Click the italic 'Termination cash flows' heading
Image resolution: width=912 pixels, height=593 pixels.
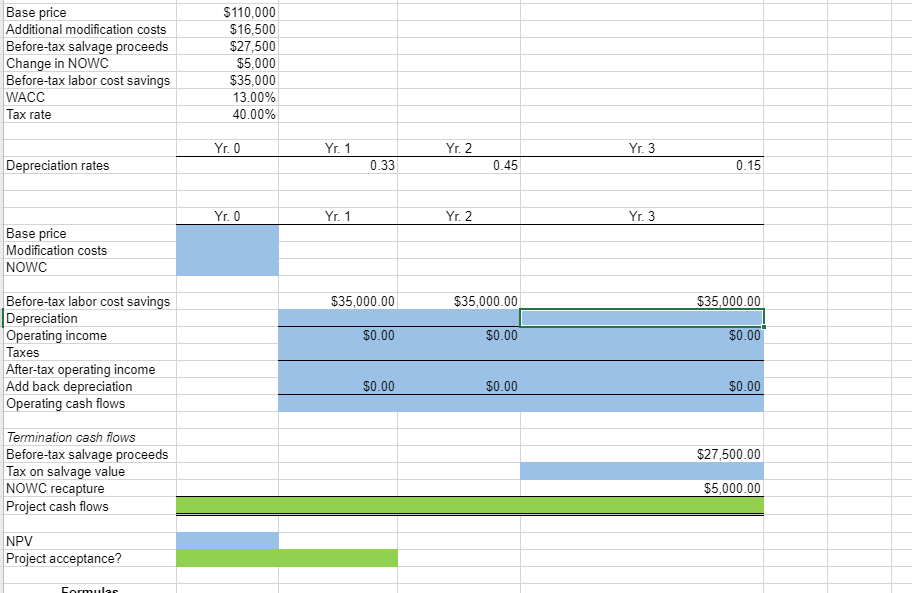(71, 437)
